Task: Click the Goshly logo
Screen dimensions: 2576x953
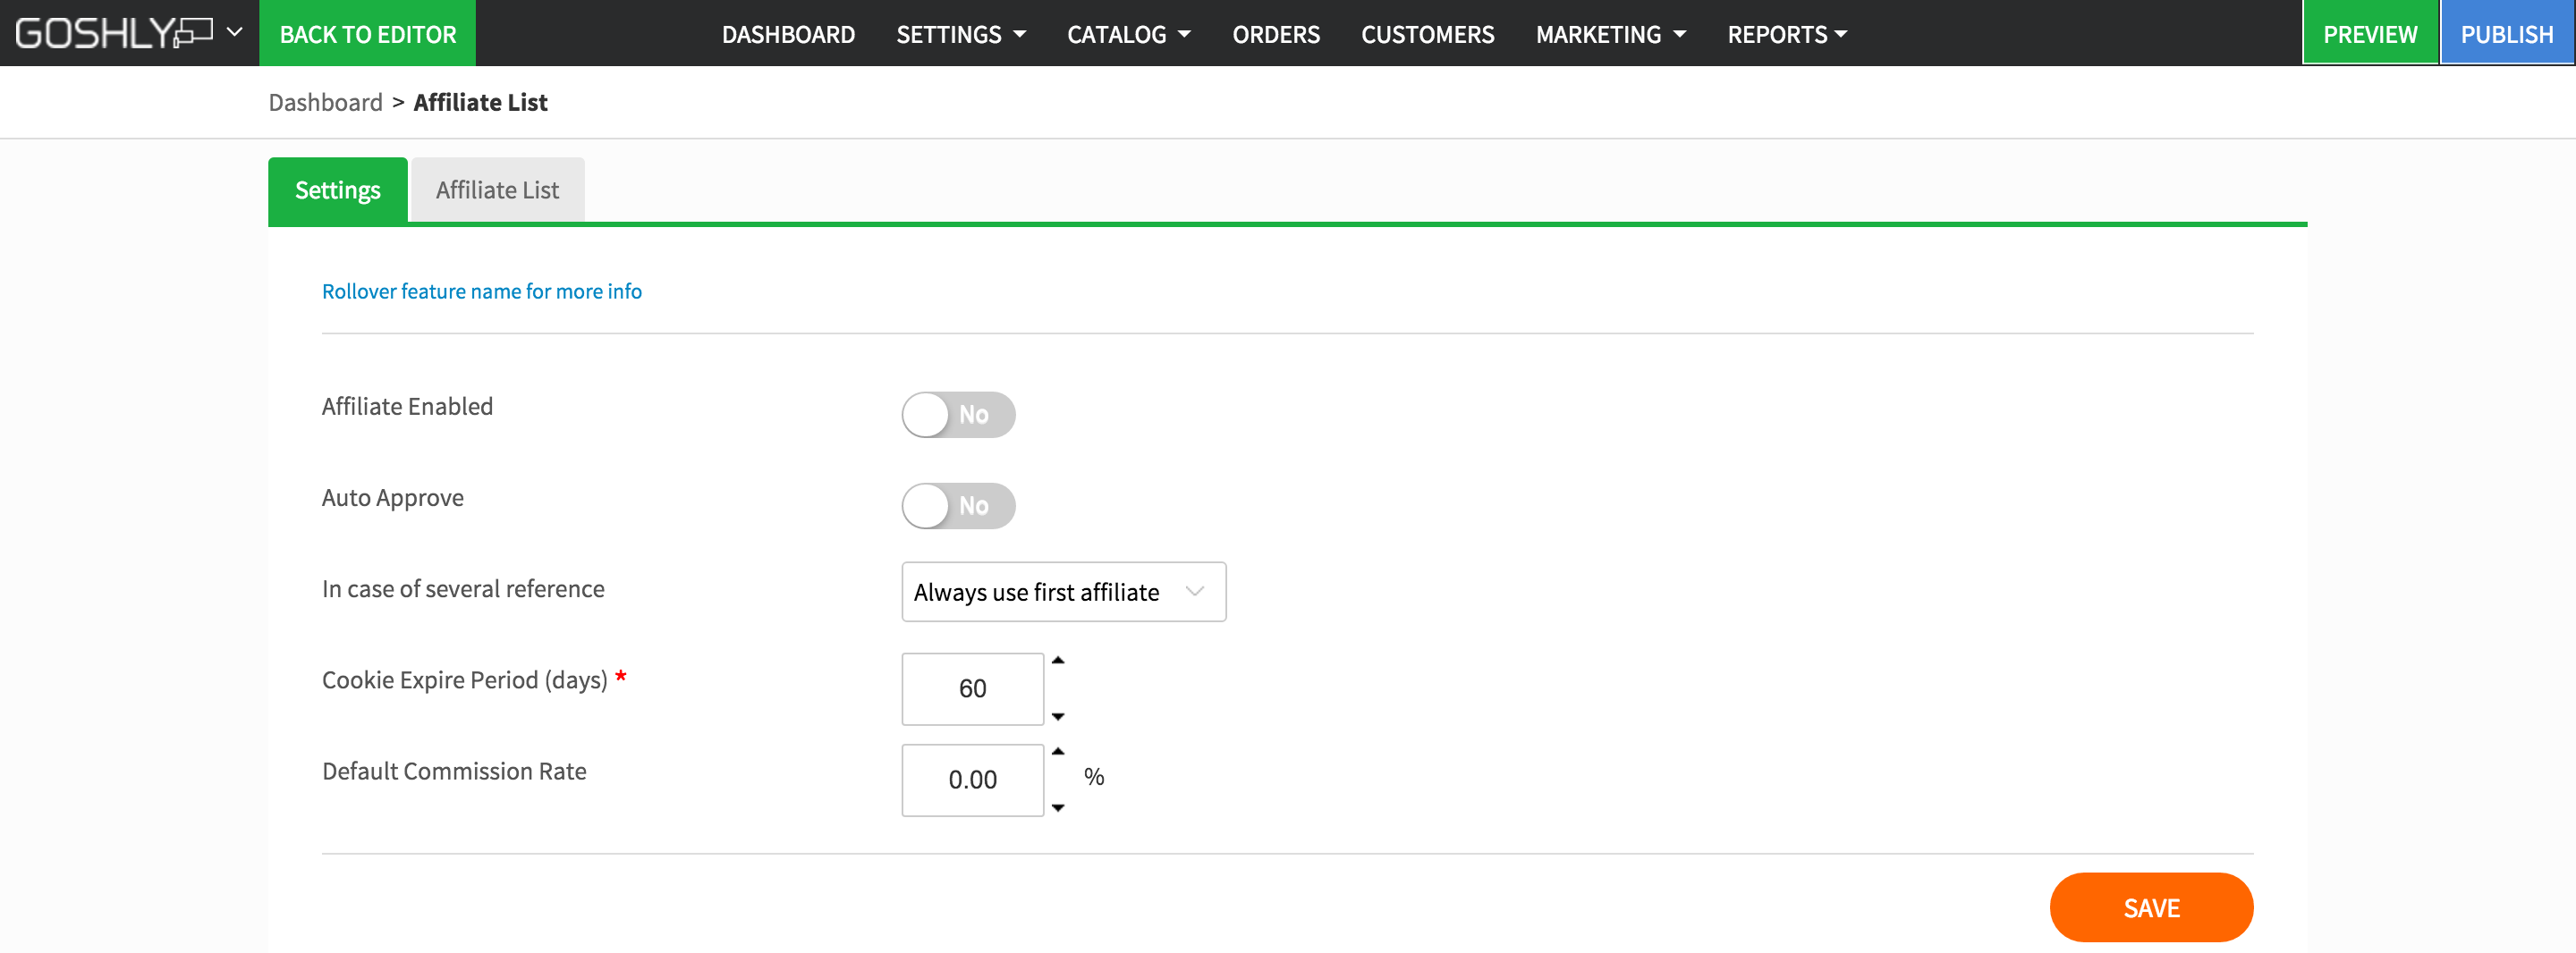Action: pyautogui.click(x=112, y=33)
